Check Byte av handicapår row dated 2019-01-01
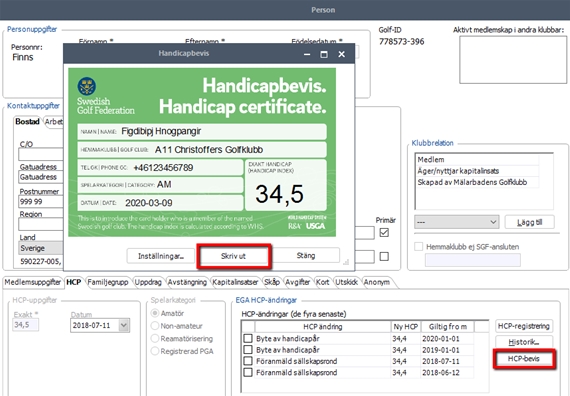Screen dimensions: 570x396 click(248, 350)
